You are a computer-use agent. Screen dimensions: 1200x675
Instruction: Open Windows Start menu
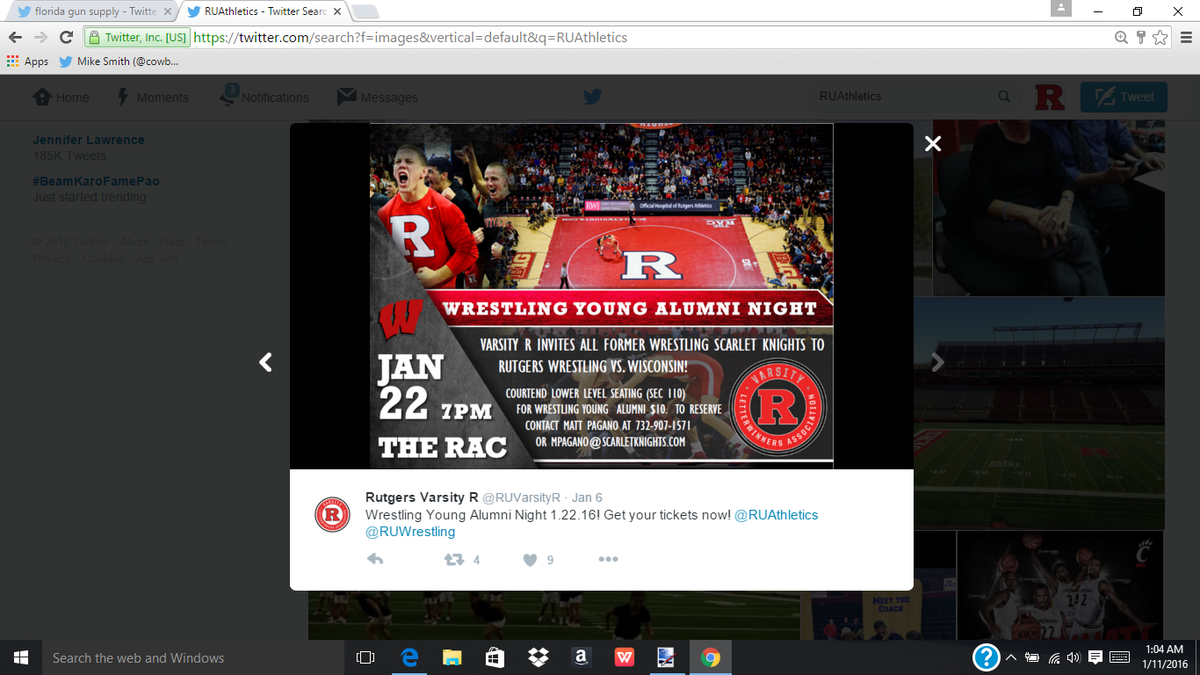(x=20, y=657)
